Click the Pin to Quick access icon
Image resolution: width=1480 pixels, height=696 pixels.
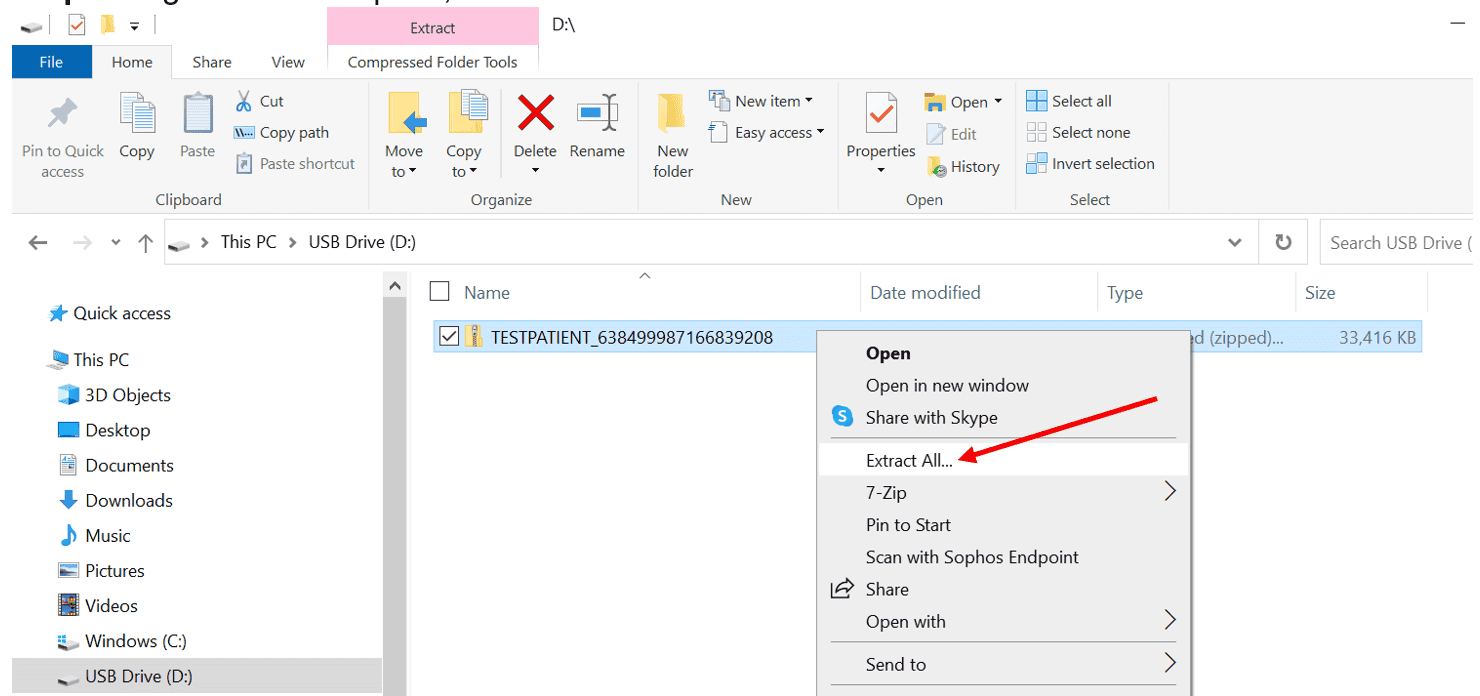[x=62, y=115]
